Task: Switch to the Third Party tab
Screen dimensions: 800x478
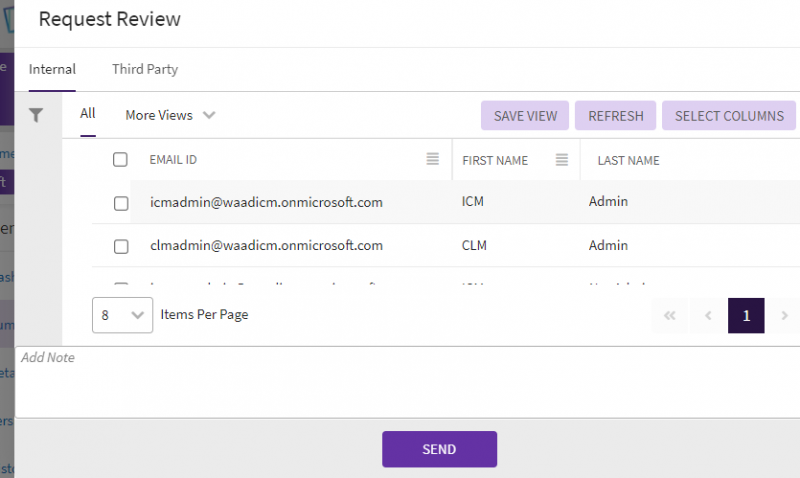Action: point(145,69)
